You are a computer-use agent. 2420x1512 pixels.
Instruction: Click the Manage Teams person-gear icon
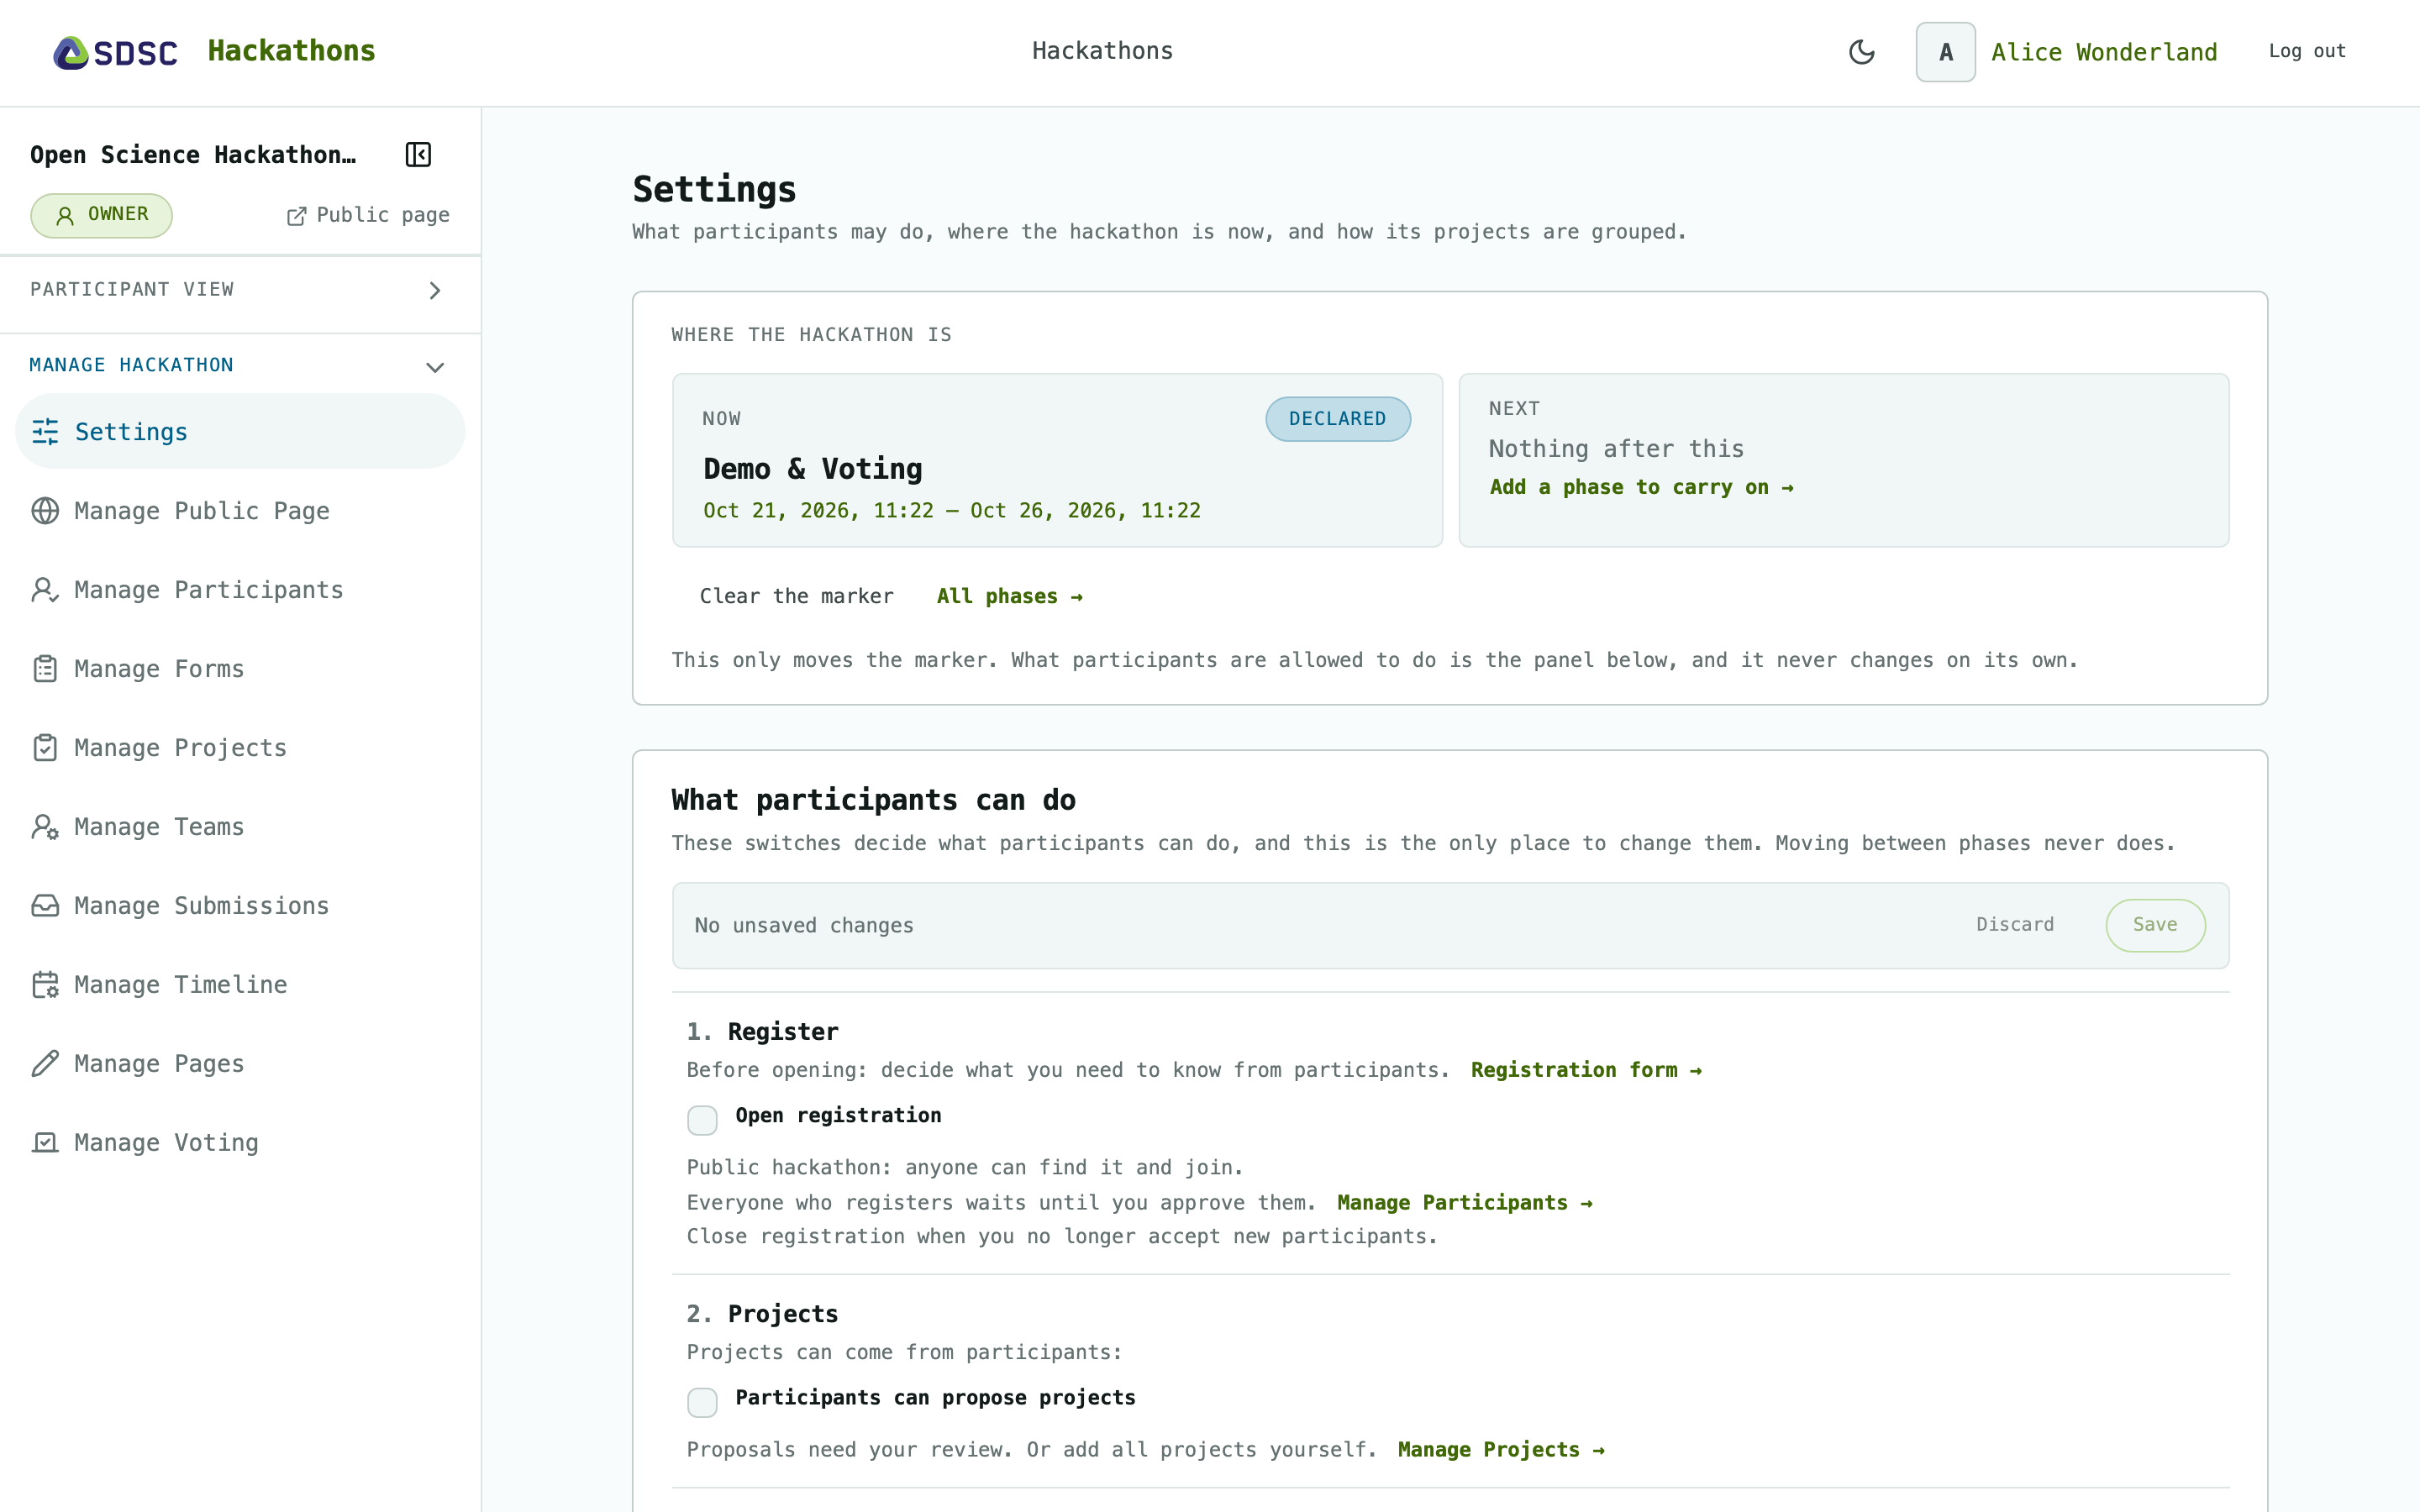(x=45, y=827)
